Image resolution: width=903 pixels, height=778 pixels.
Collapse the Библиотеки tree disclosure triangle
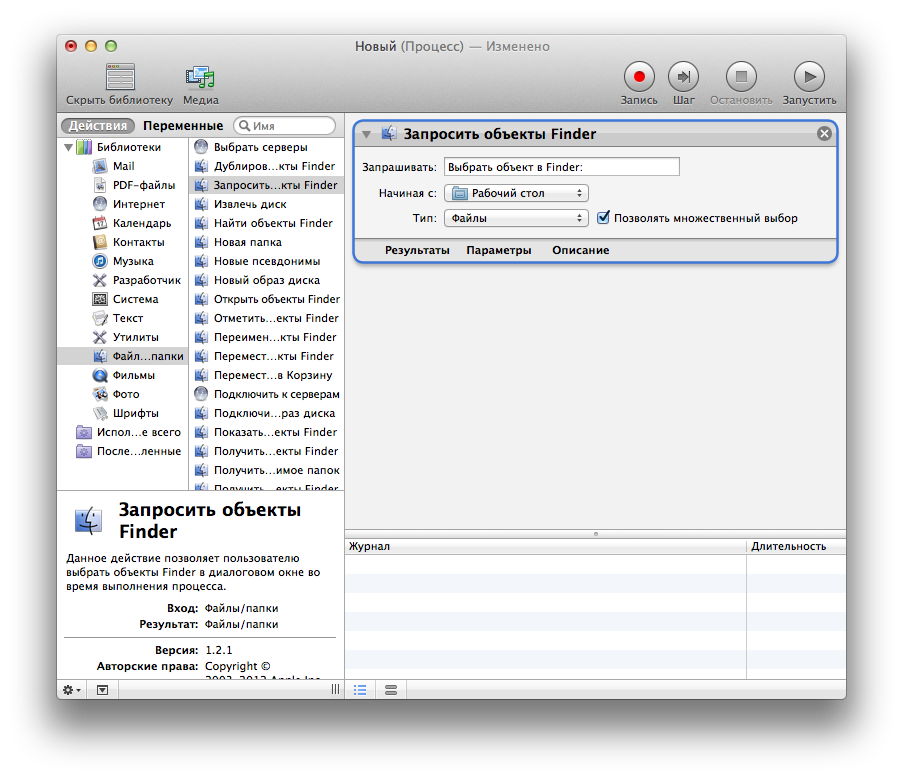point(69,148)
